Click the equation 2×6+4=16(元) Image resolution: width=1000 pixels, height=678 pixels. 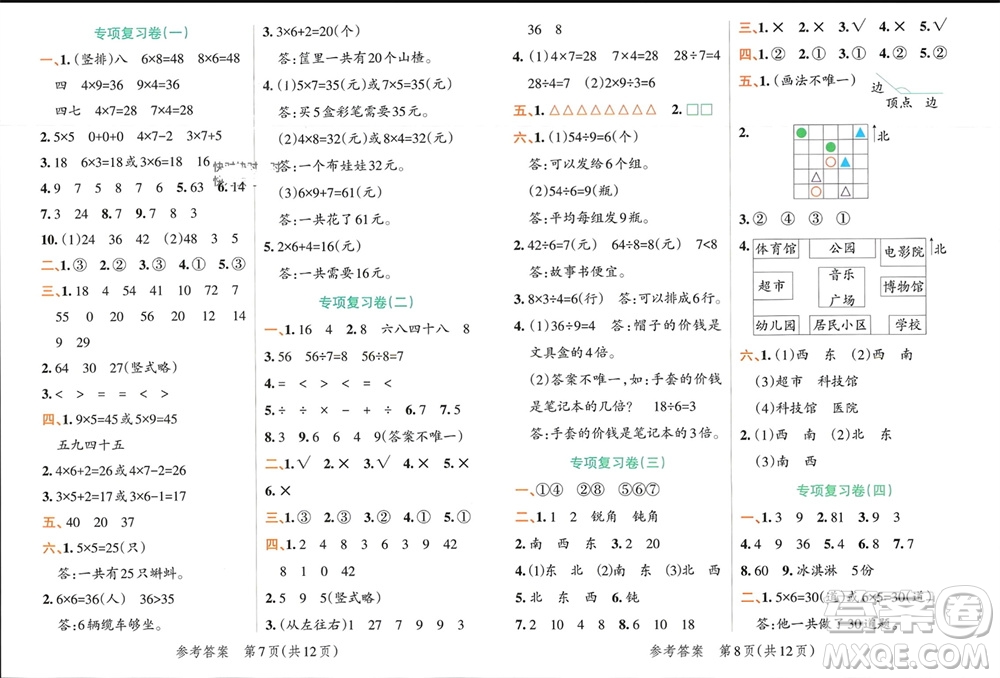(x=318, y=246)
